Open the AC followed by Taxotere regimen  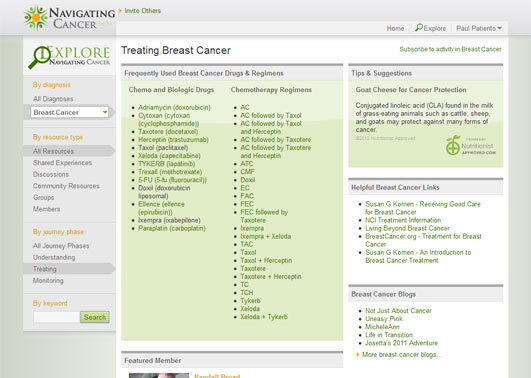click(x=275, y=140)
